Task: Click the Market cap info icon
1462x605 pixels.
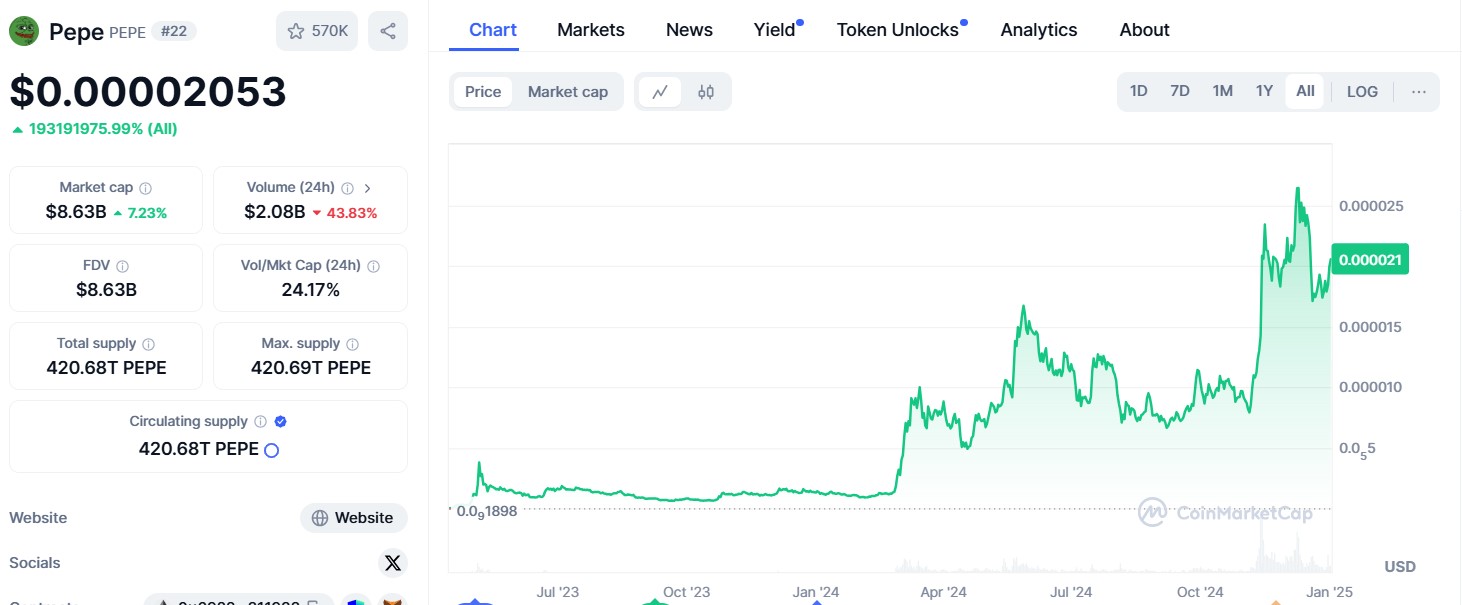Action: pyautogui.click(x=146, y=188)
